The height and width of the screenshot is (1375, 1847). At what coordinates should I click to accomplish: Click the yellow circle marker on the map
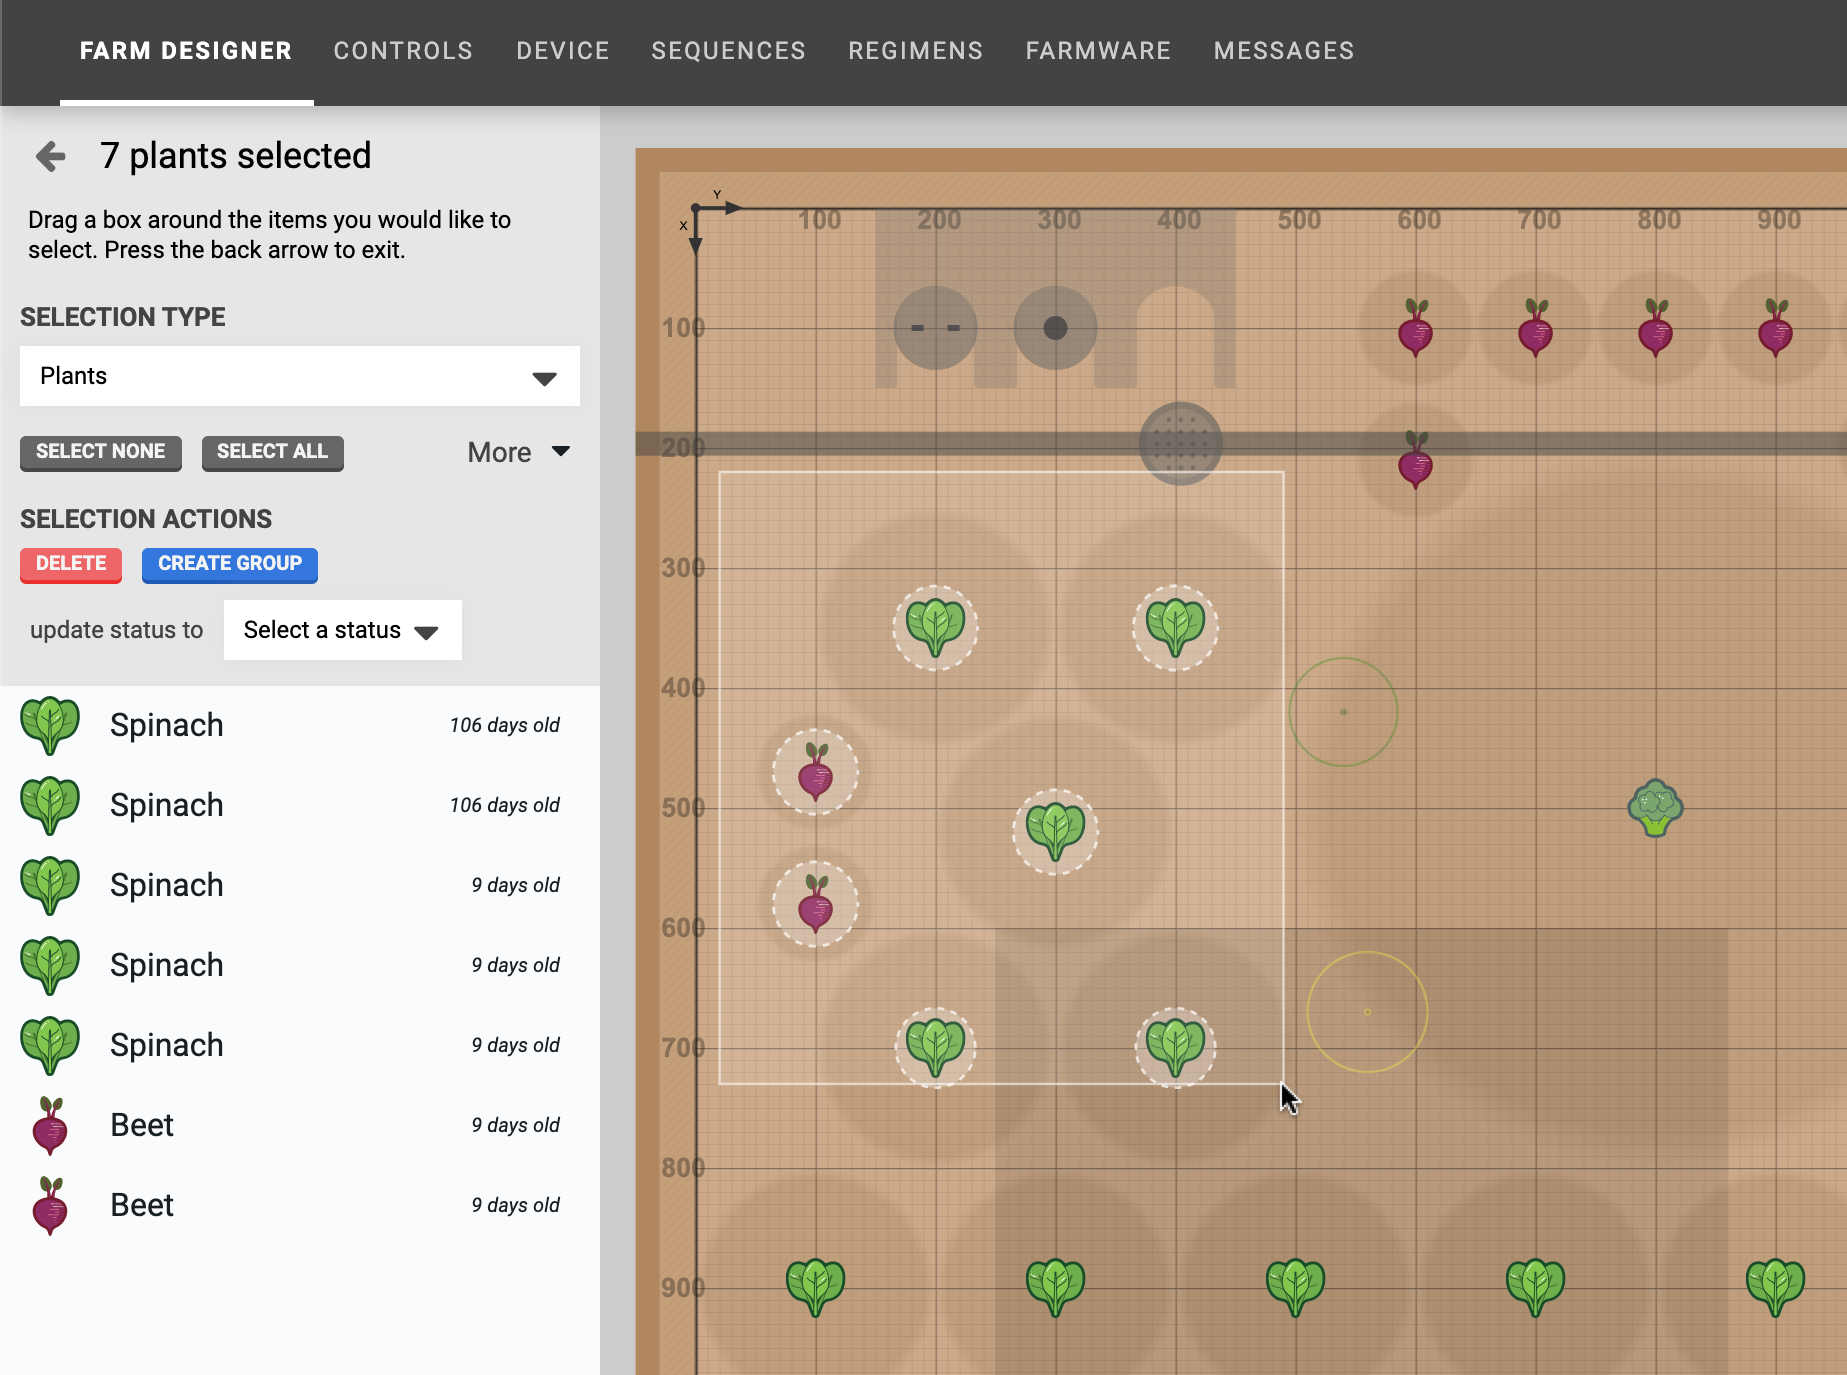[1368, 1010]
